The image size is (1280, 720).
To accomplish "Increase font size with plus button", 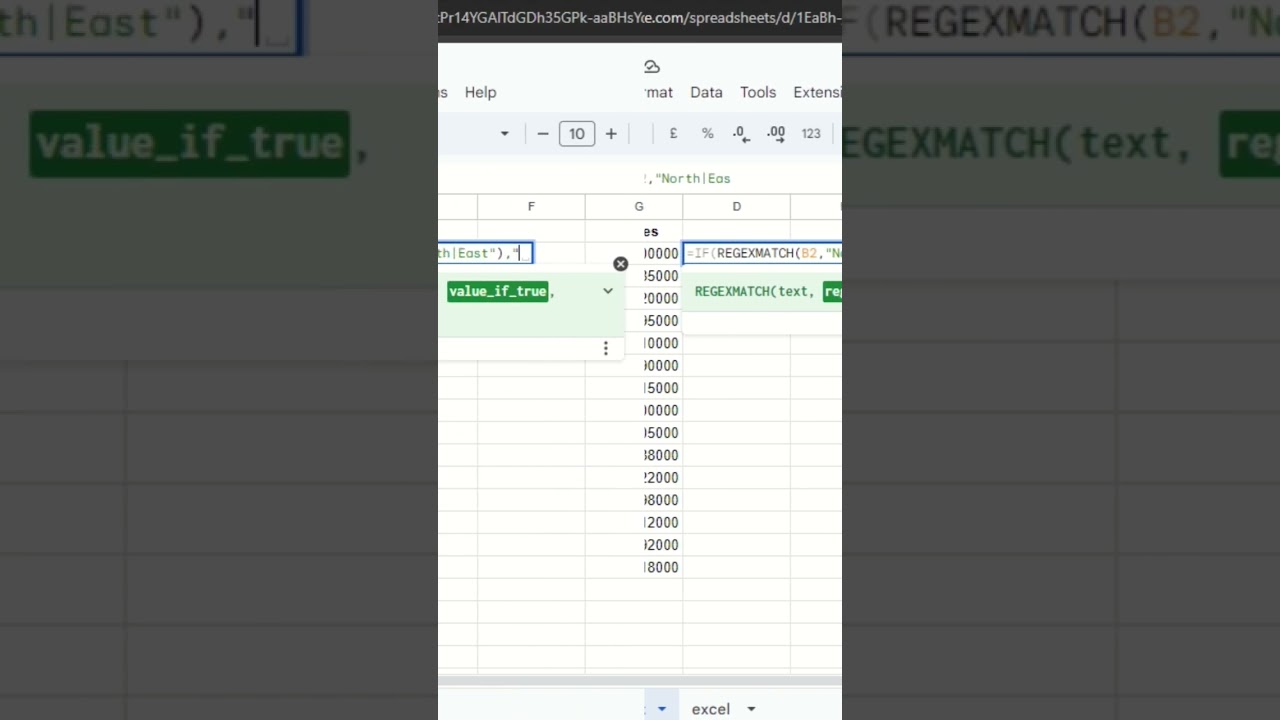I will click(x=611, y=133).
